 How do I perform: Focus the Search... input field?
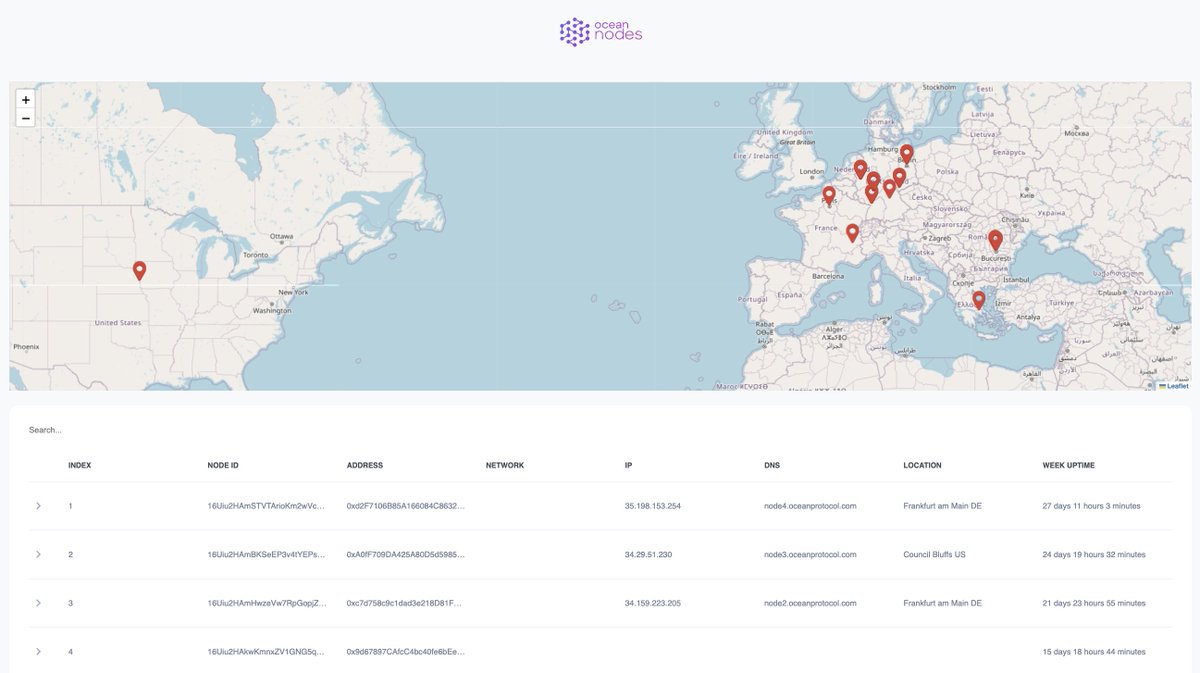pos(600,430)
